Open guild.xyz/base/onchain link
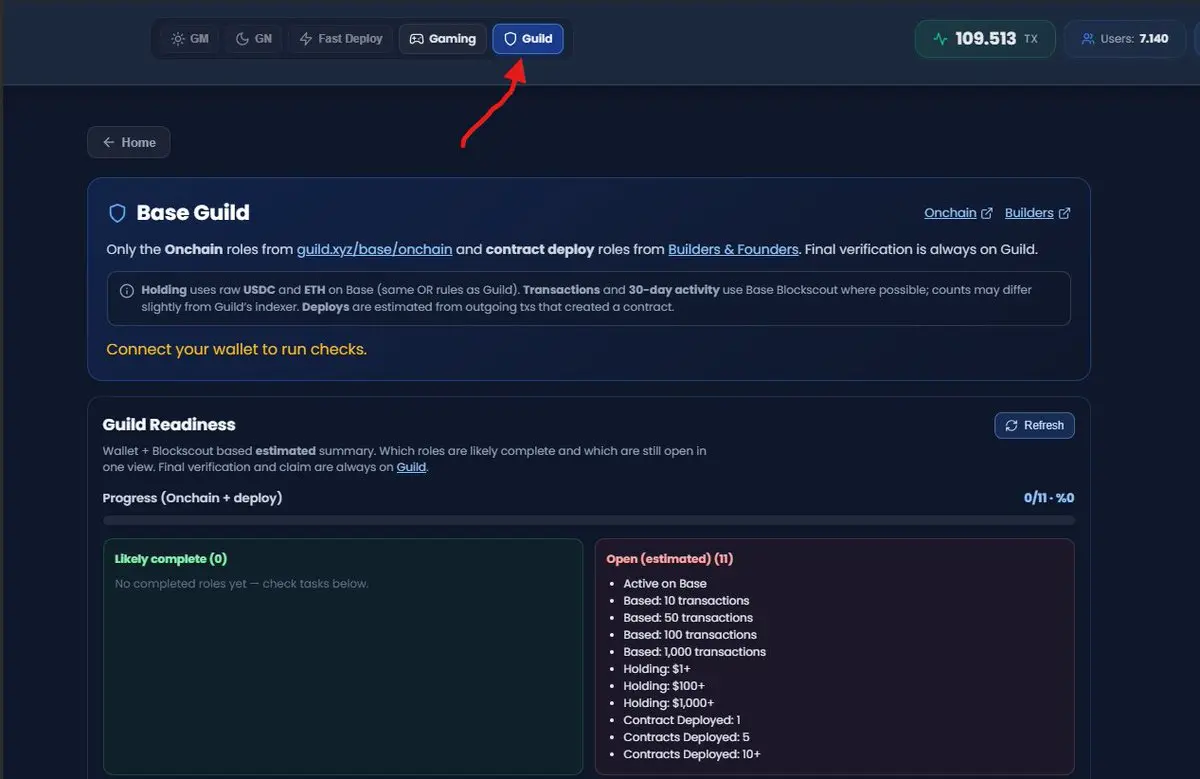Viewport: 1200px width, 779px height. click(x=374, y=249)
